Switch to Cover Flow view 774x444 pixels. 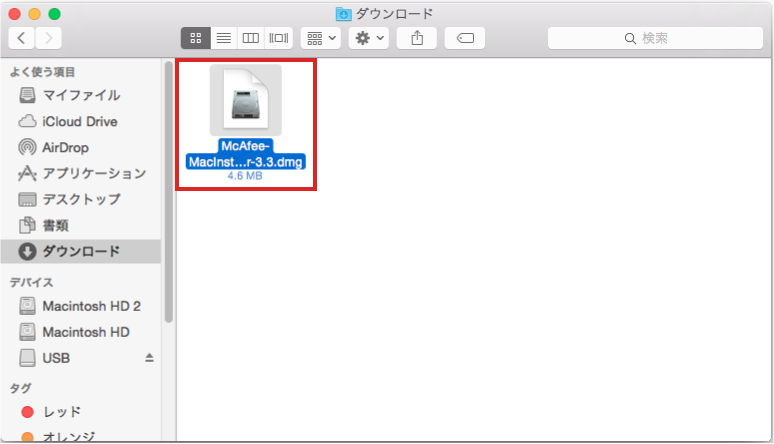point(279,38)
